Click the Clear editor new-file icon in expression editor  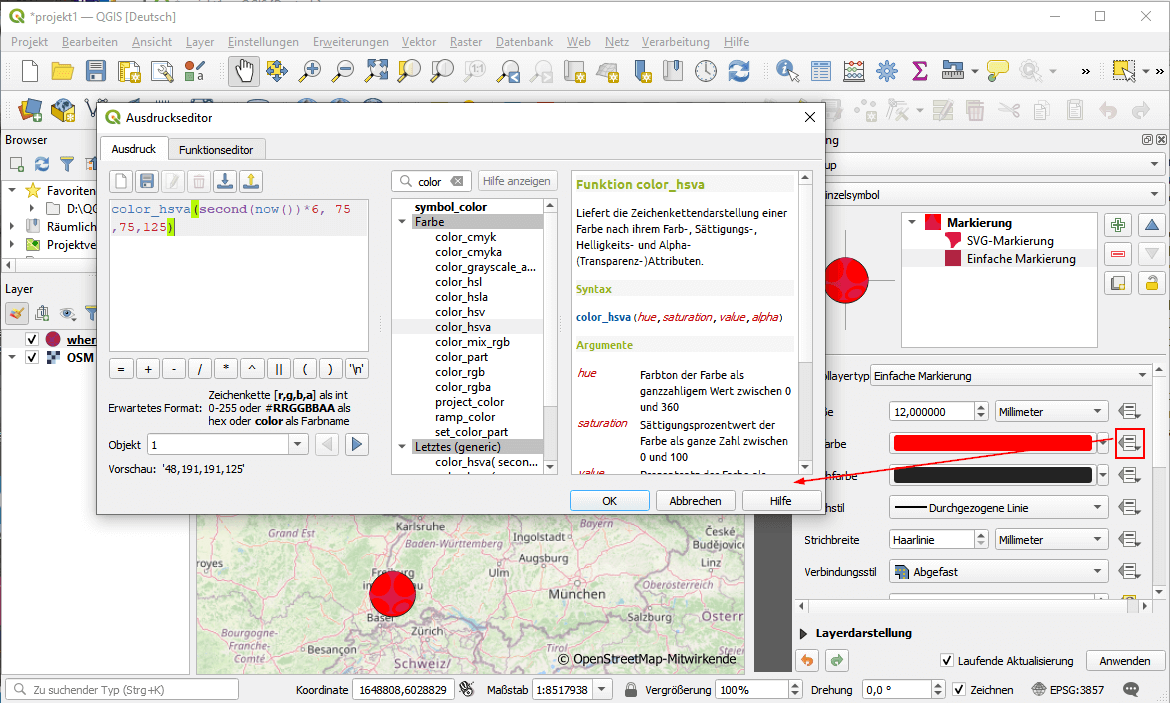[121, 181]
